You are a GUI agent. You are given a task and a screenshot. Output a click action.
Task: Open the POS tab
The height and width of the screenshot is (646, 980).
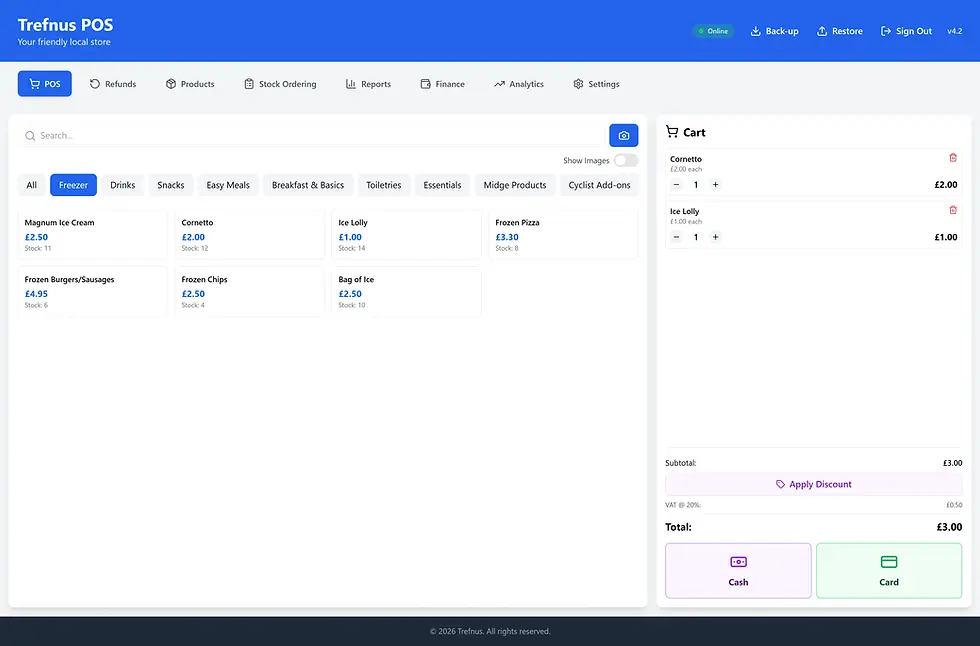point(44,84)
